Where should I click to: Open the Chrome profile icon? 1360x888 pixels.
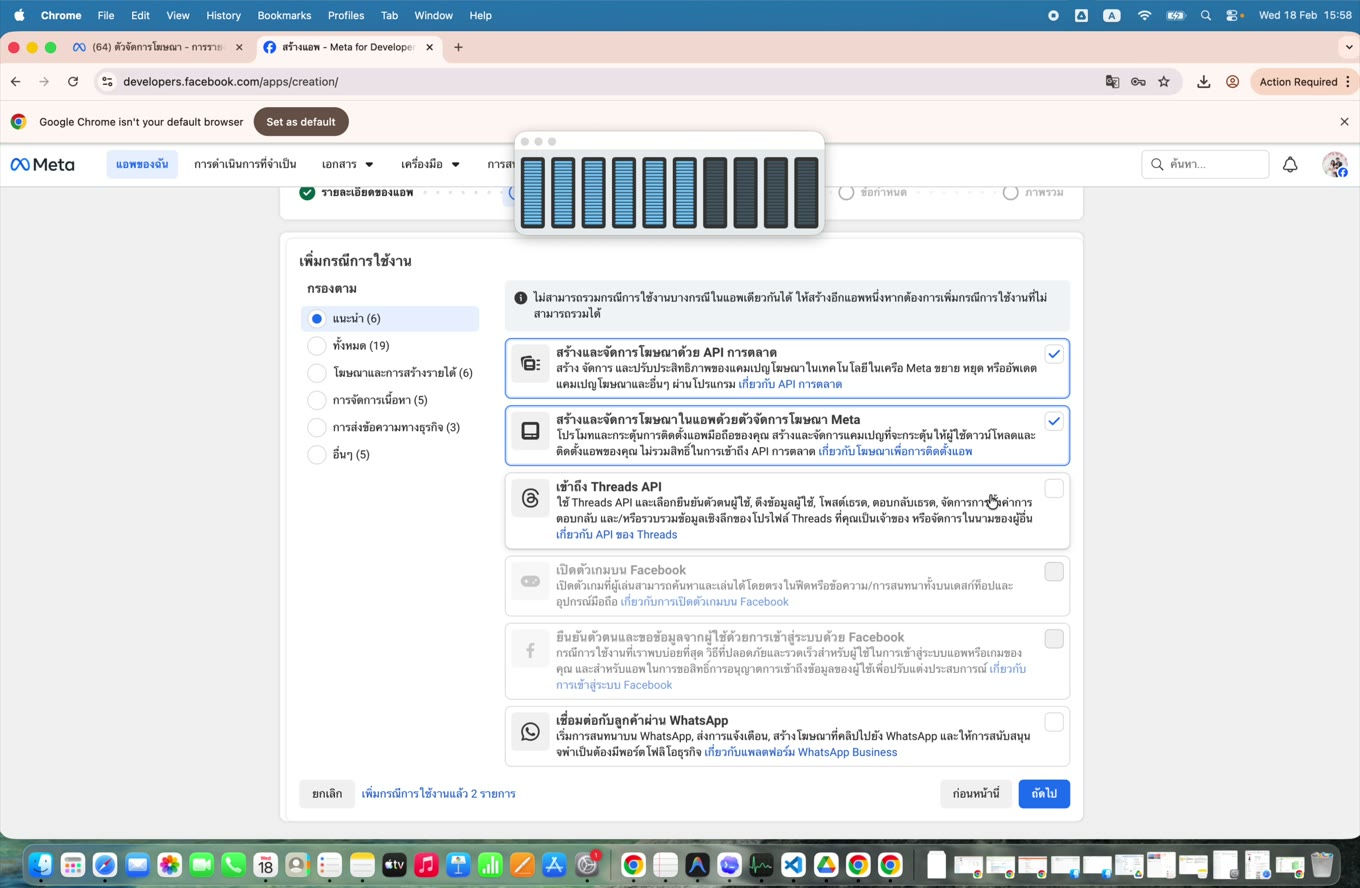(1233, 82)
